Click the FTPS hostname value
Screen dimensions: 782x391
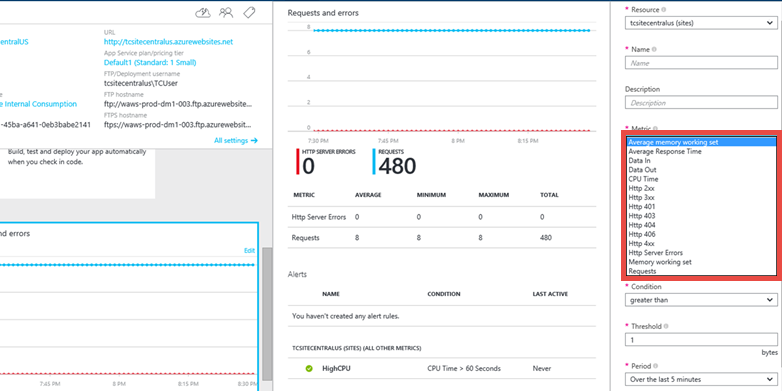click(x=178, y=125)
